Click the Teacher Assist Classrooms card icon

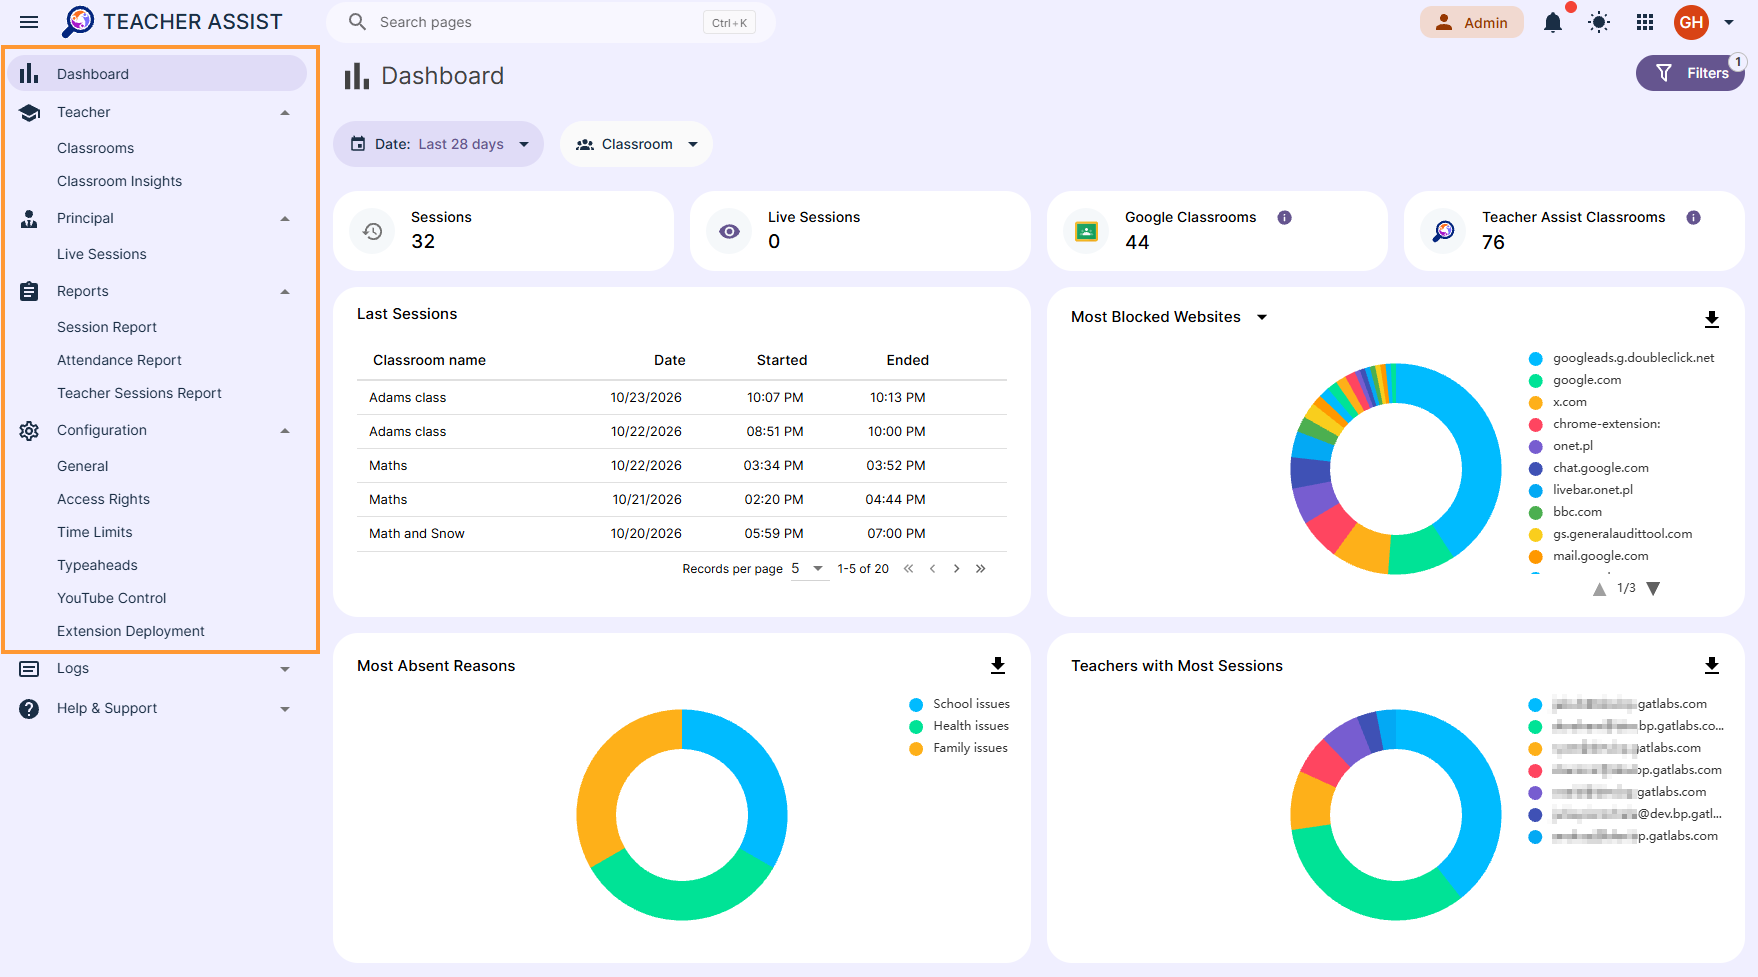1443,231
